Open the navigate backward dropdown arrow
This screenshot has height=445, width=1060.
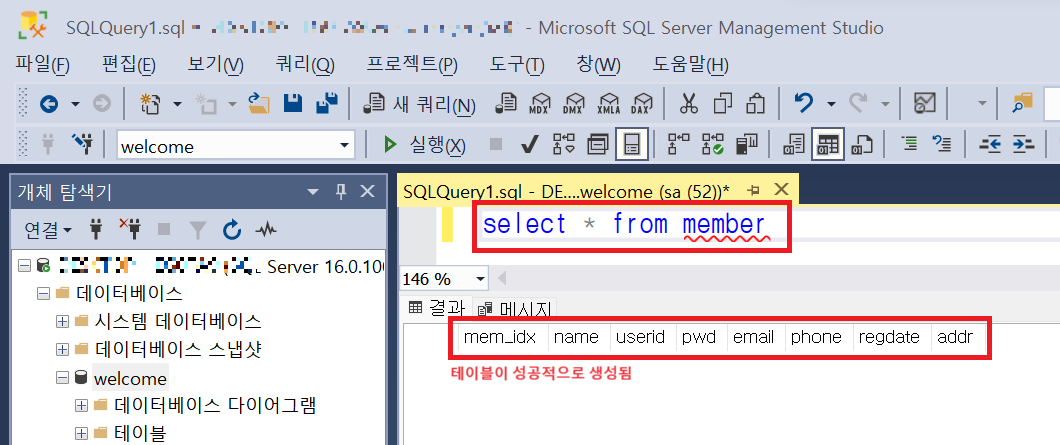tap(75, 104)
